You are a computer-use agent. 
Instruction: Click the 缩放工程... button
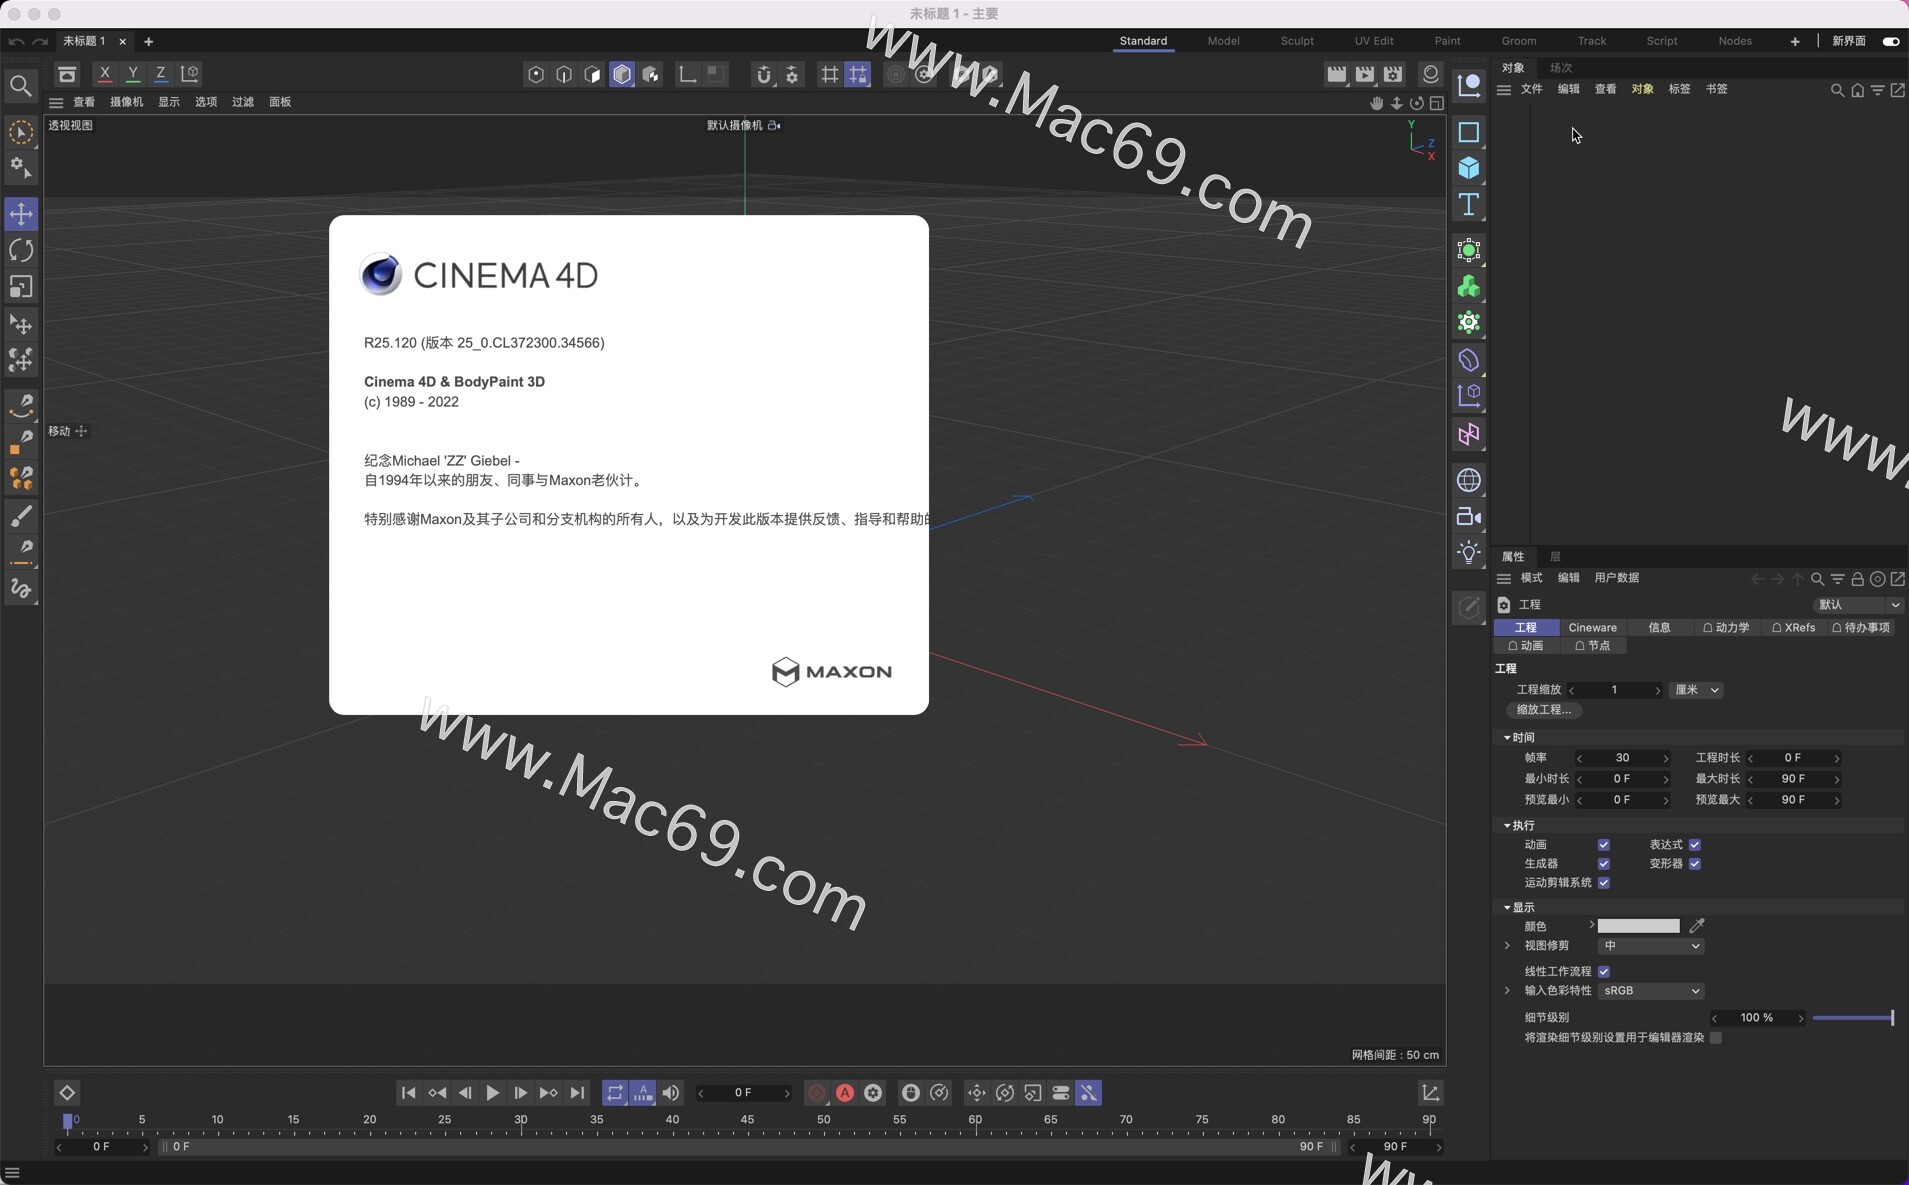1543,710
